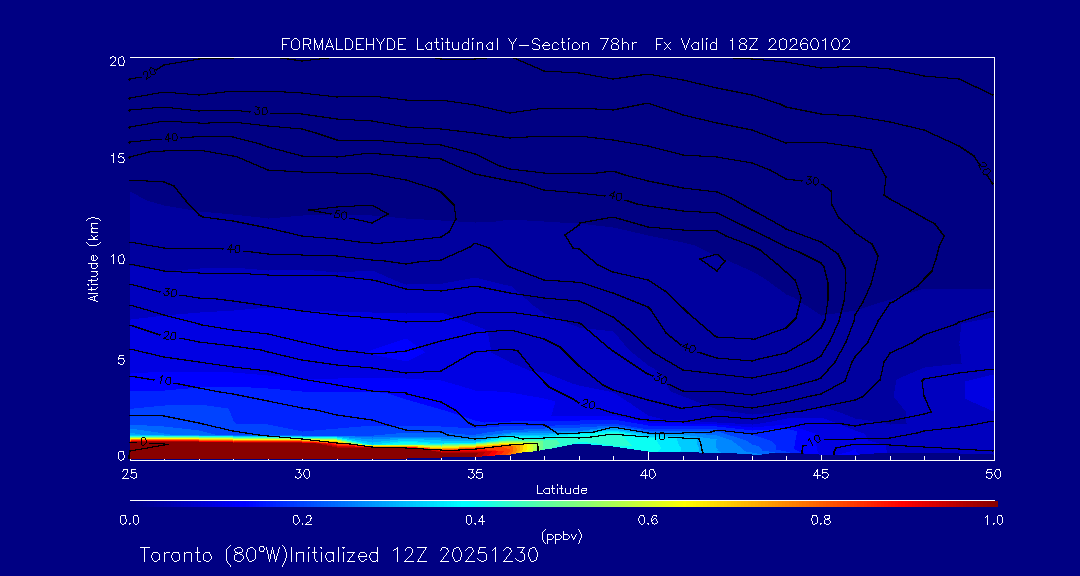Click the (ppbv) units label

(561, 536)
